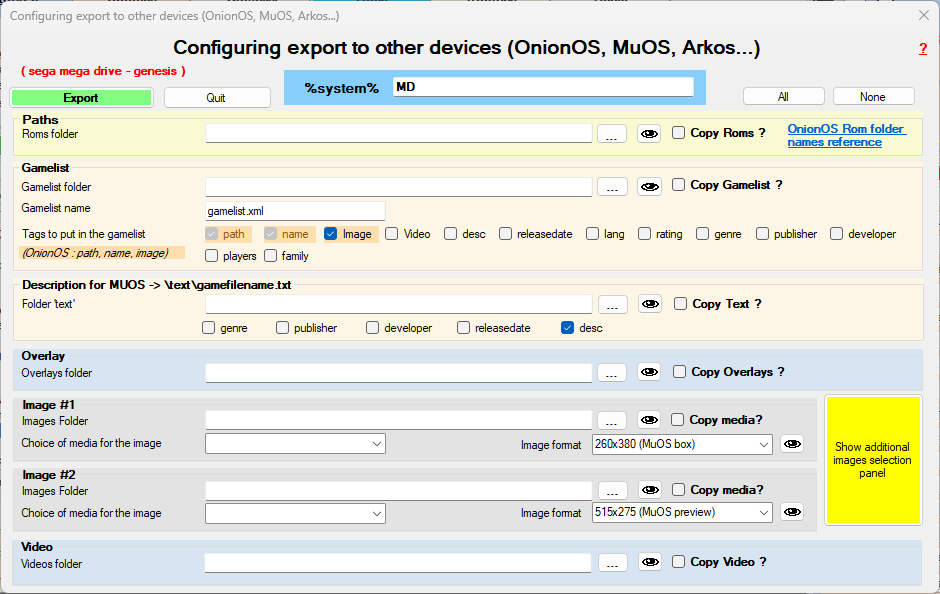Enable the Copy Roms checkbox
The height and width of the screenshot is (594, 940).
point(679,133)
